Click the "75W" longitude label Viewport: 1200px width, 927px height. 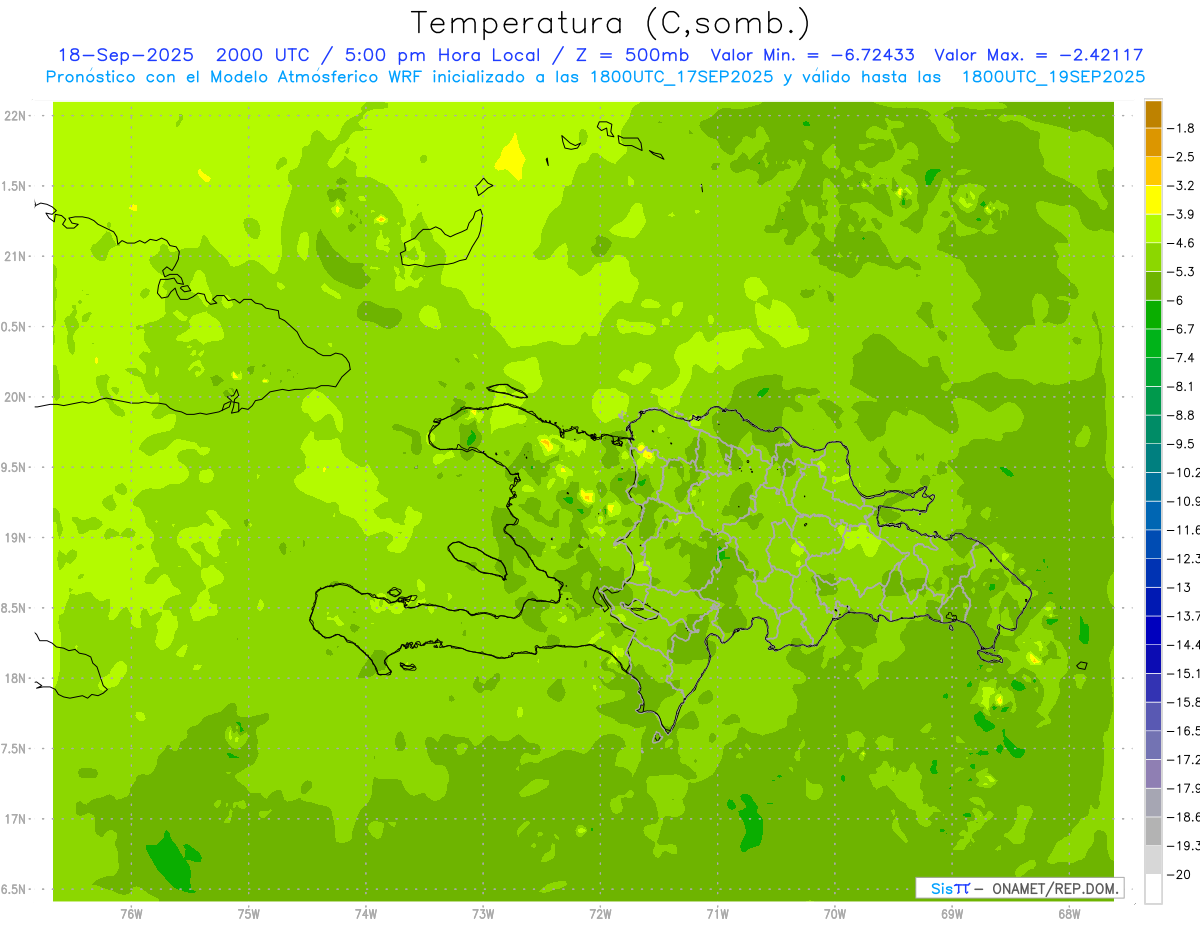tap(249, 913)
